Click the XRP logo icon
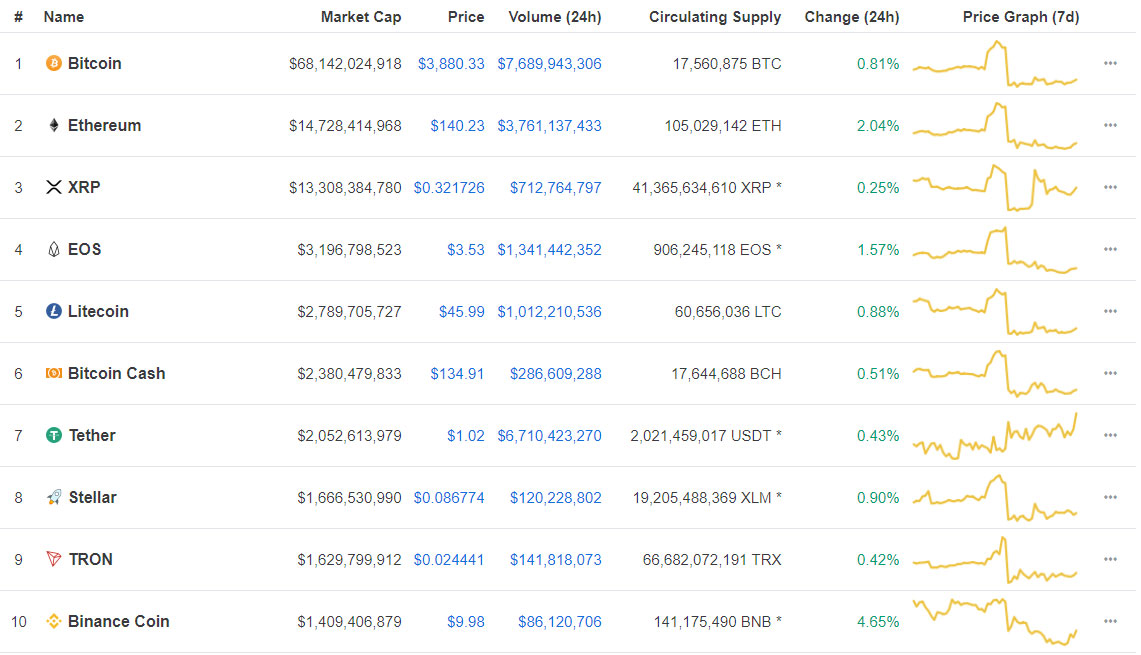Image resolution: width=1141 pixels, height=655 pixels. (x=54, y=187)
